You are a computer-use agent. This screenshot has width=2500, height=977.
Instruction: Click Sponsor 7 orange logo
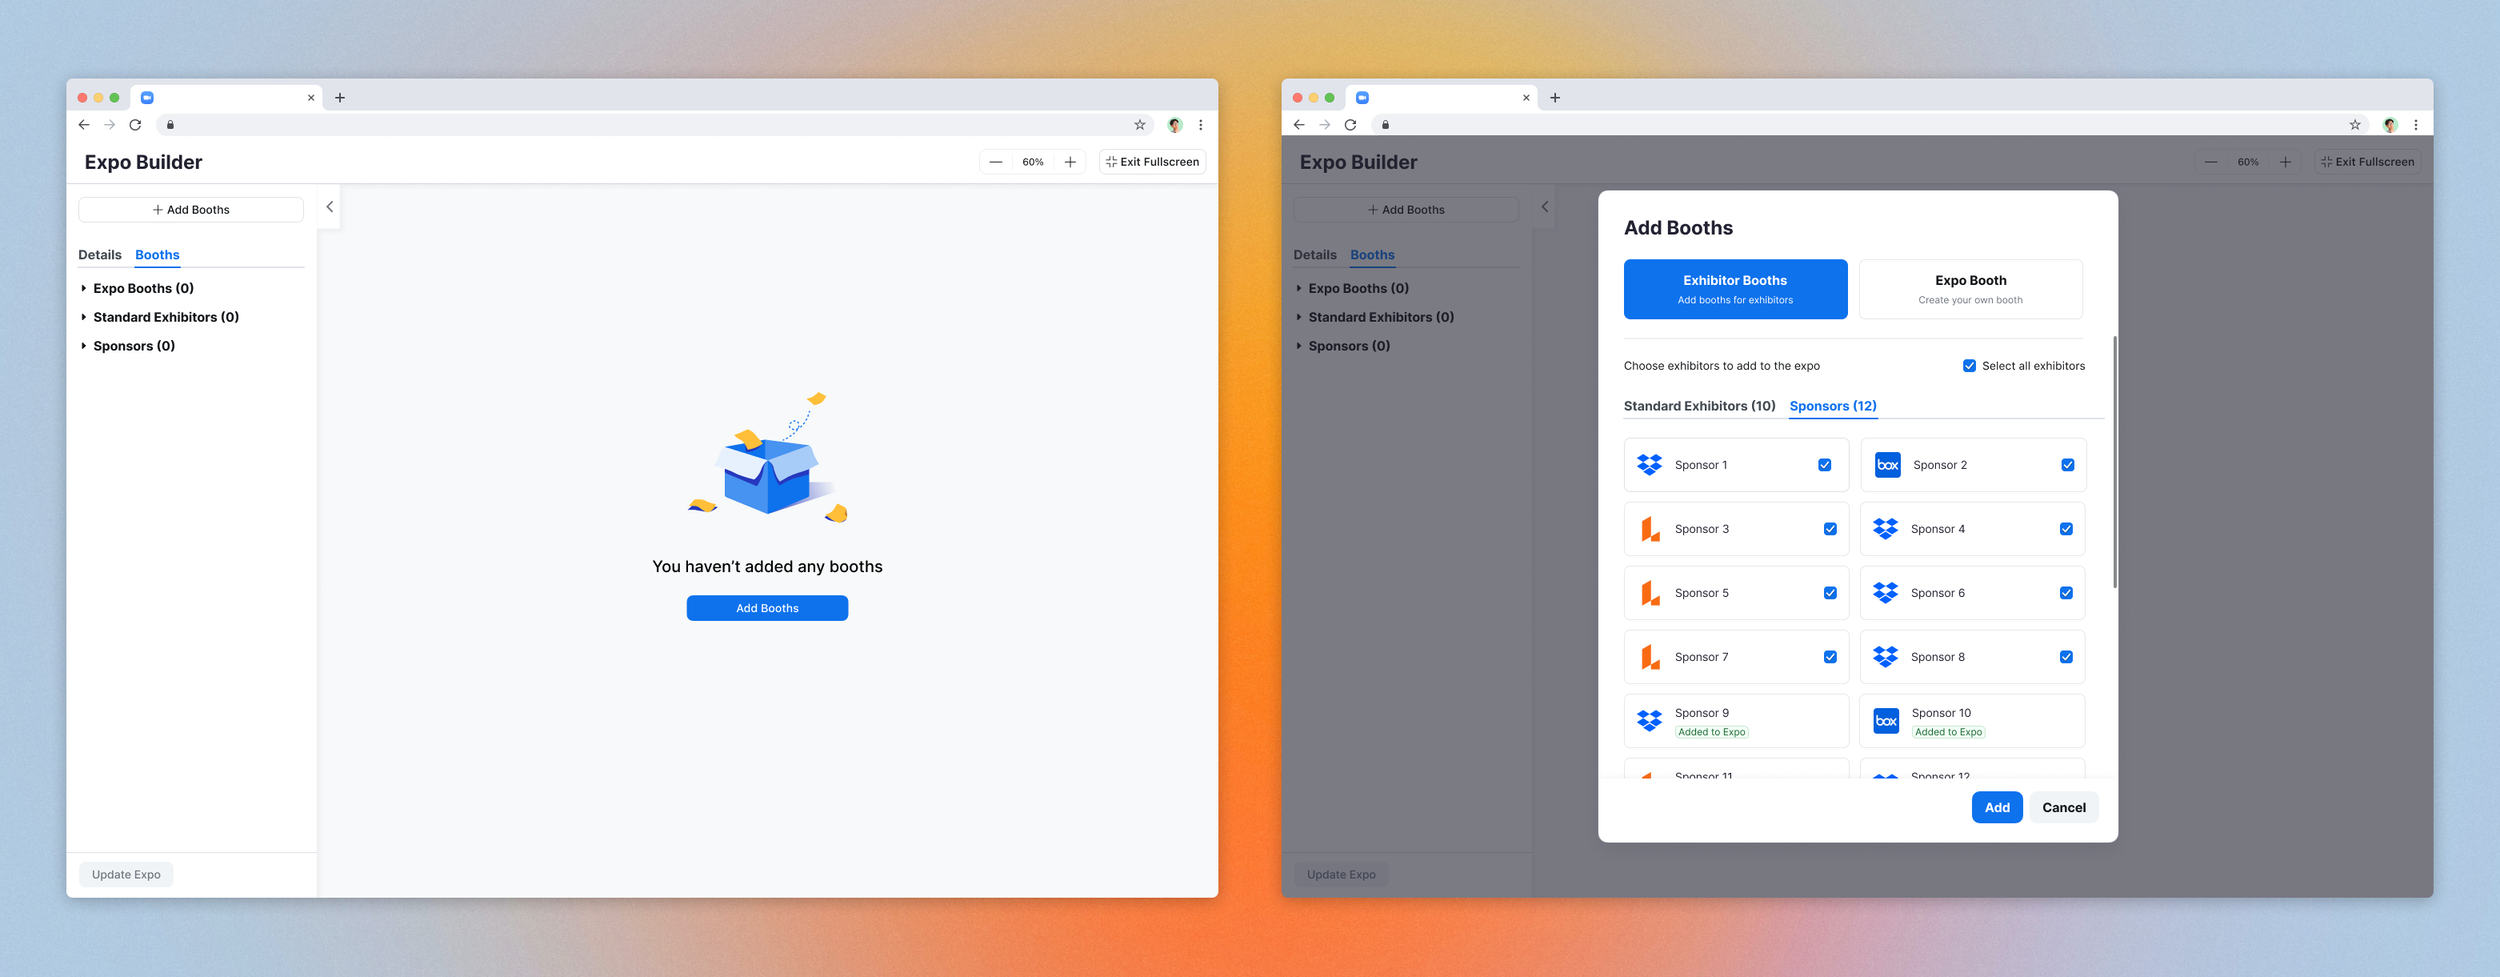(x=1650, y=657)
